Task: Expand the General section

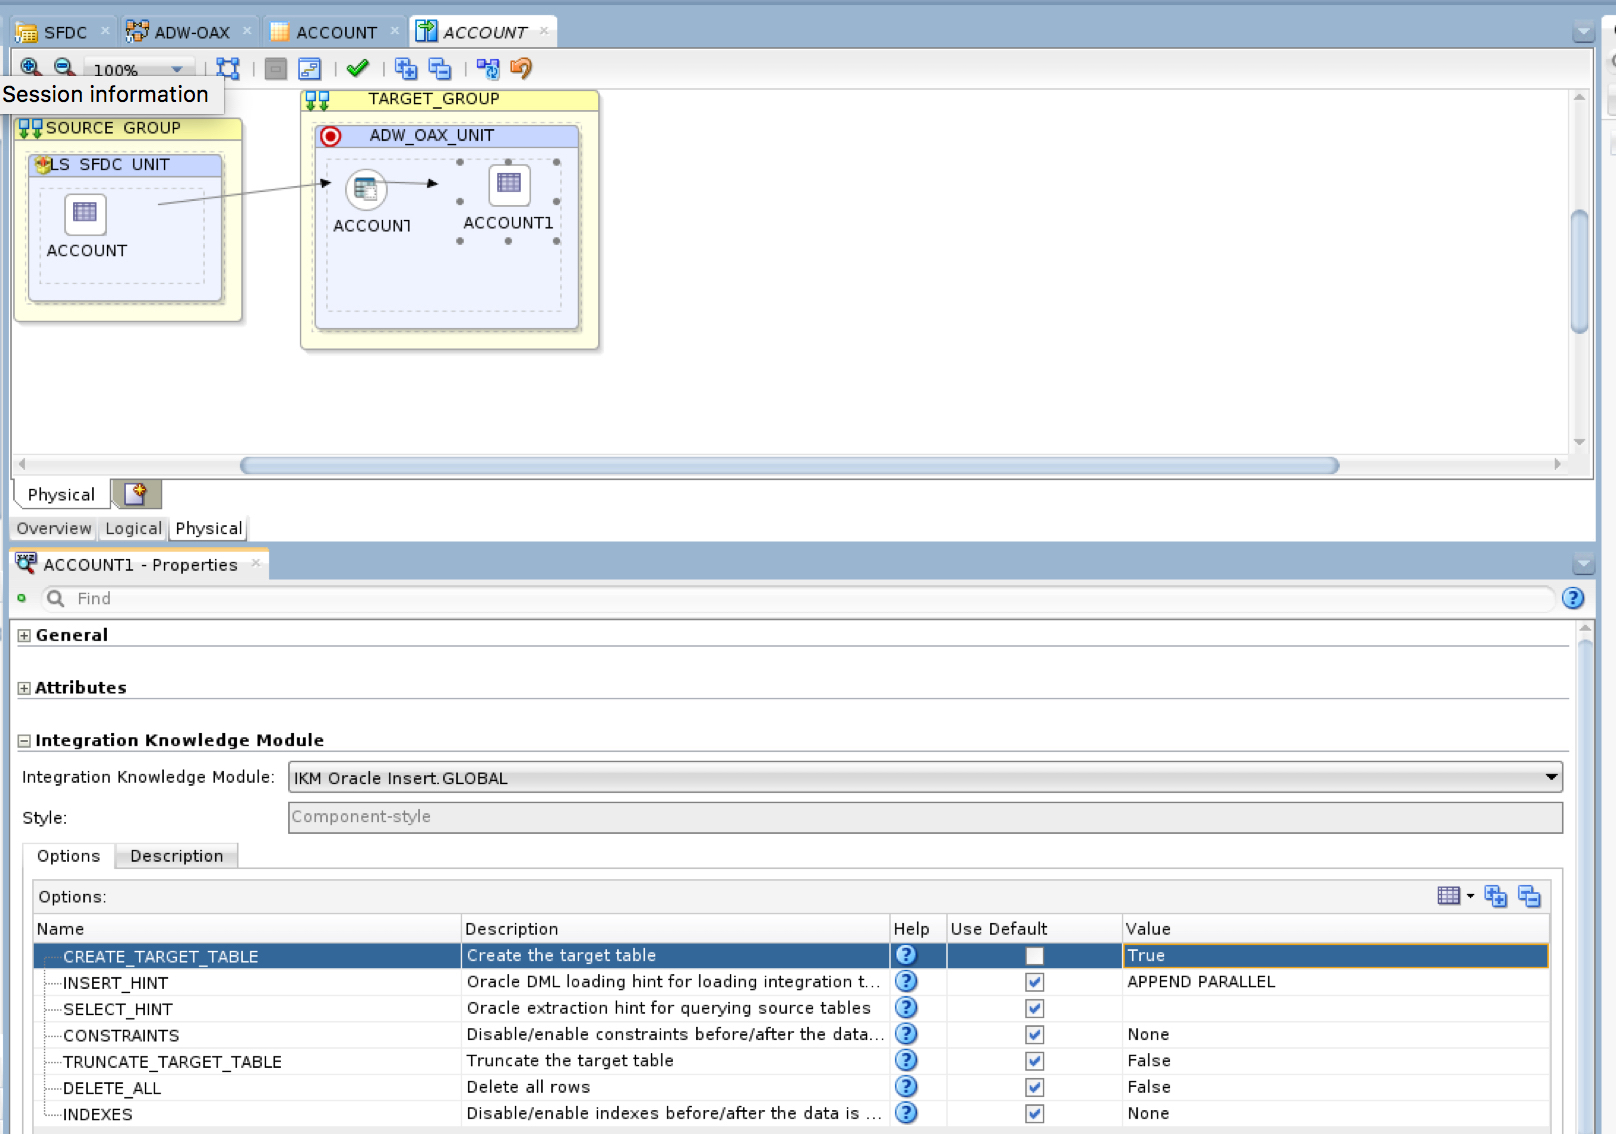Action: point(24,635)
